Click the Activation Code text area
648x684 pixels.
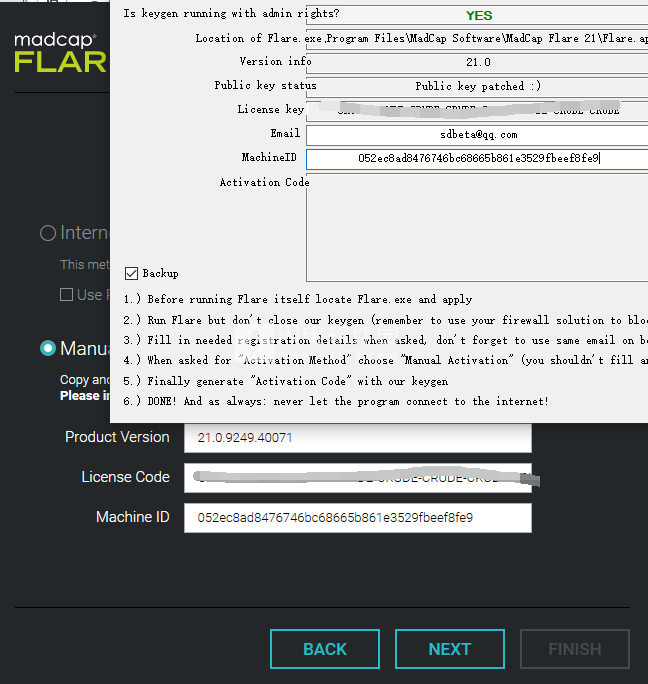coord(477,227)
